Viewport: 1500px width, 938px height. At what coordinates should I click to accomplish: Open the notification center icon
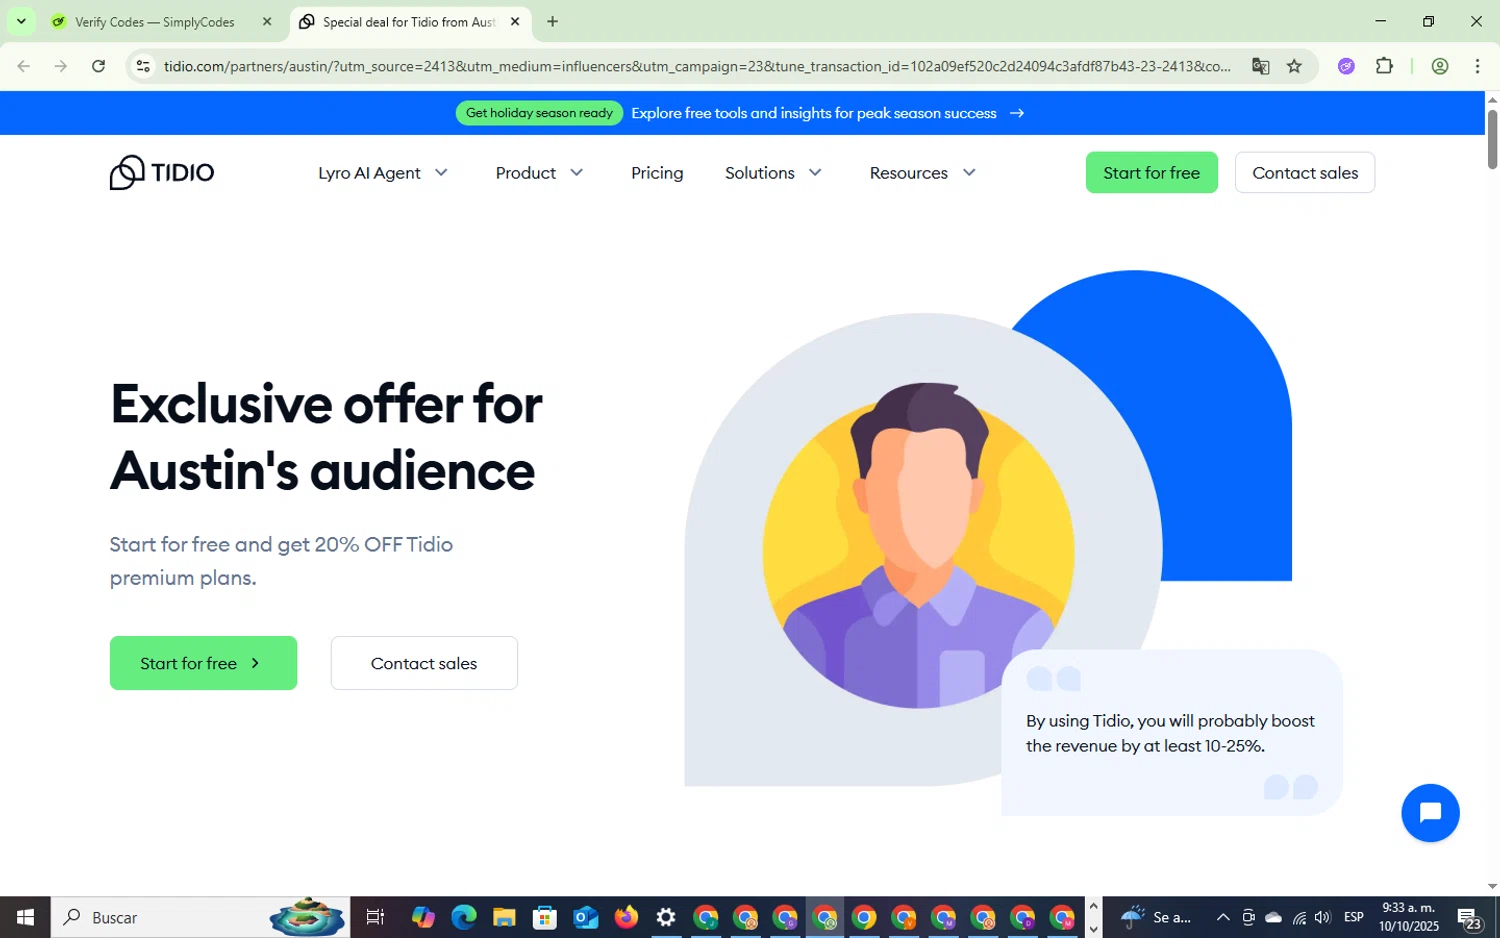tap(1470, 918)
